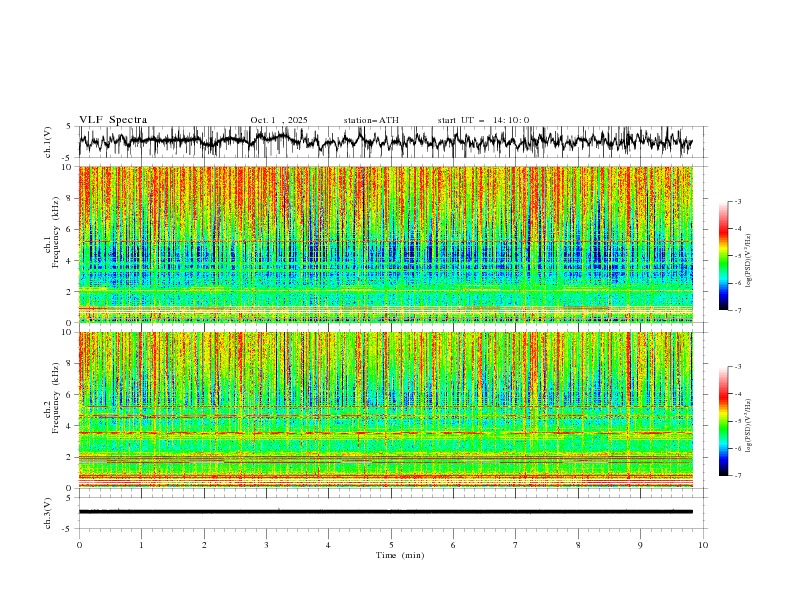Click the time axis tick label '3'

(267, 545)
